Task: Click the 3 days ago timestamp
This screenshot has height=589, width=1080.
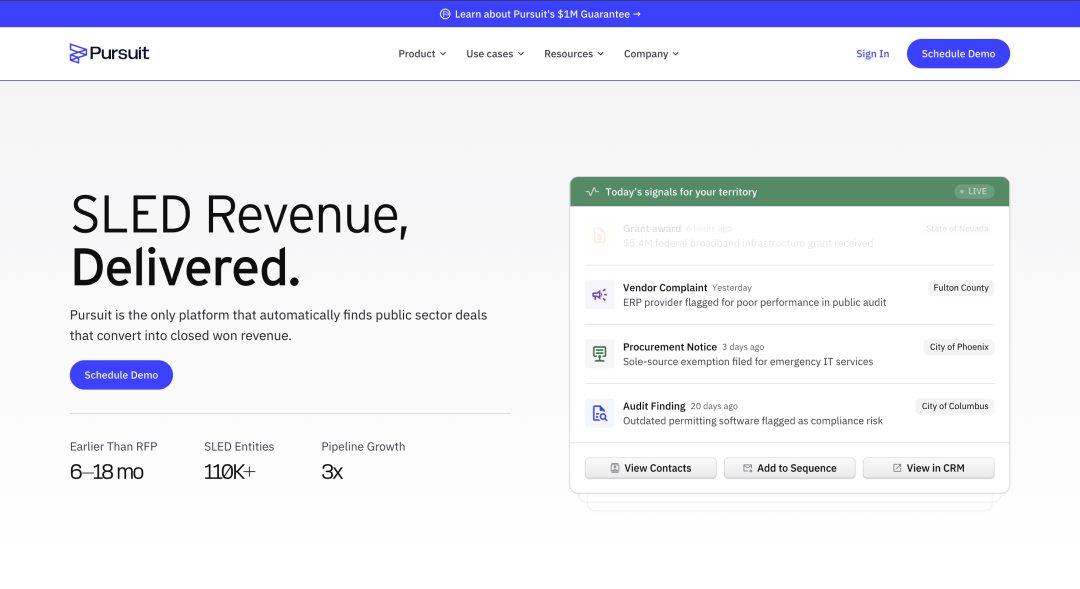Action: click(x=742, y=347)
